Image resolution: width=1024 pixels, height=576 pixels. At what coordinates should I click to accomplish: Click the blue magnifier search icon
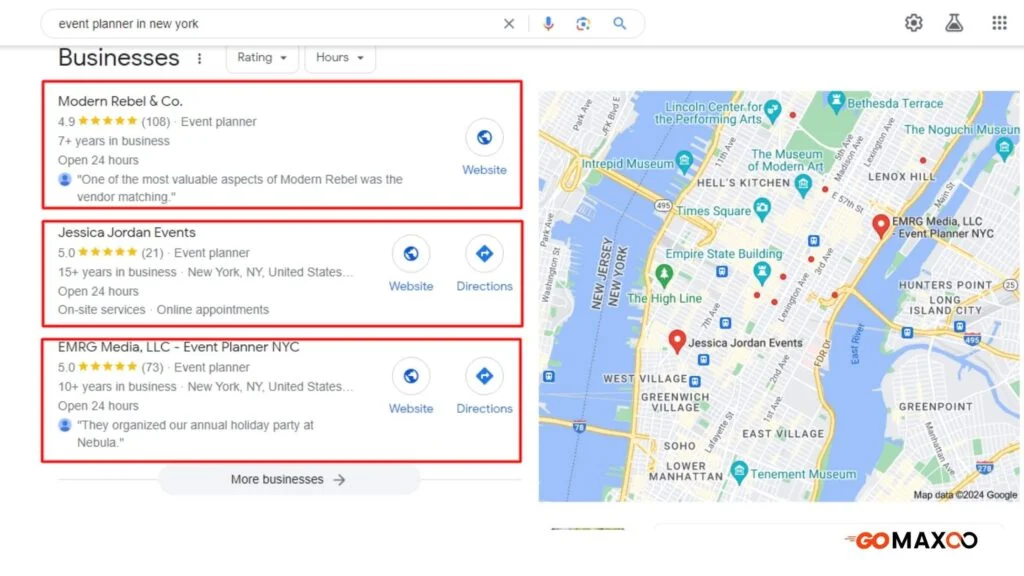click(619, 24)
